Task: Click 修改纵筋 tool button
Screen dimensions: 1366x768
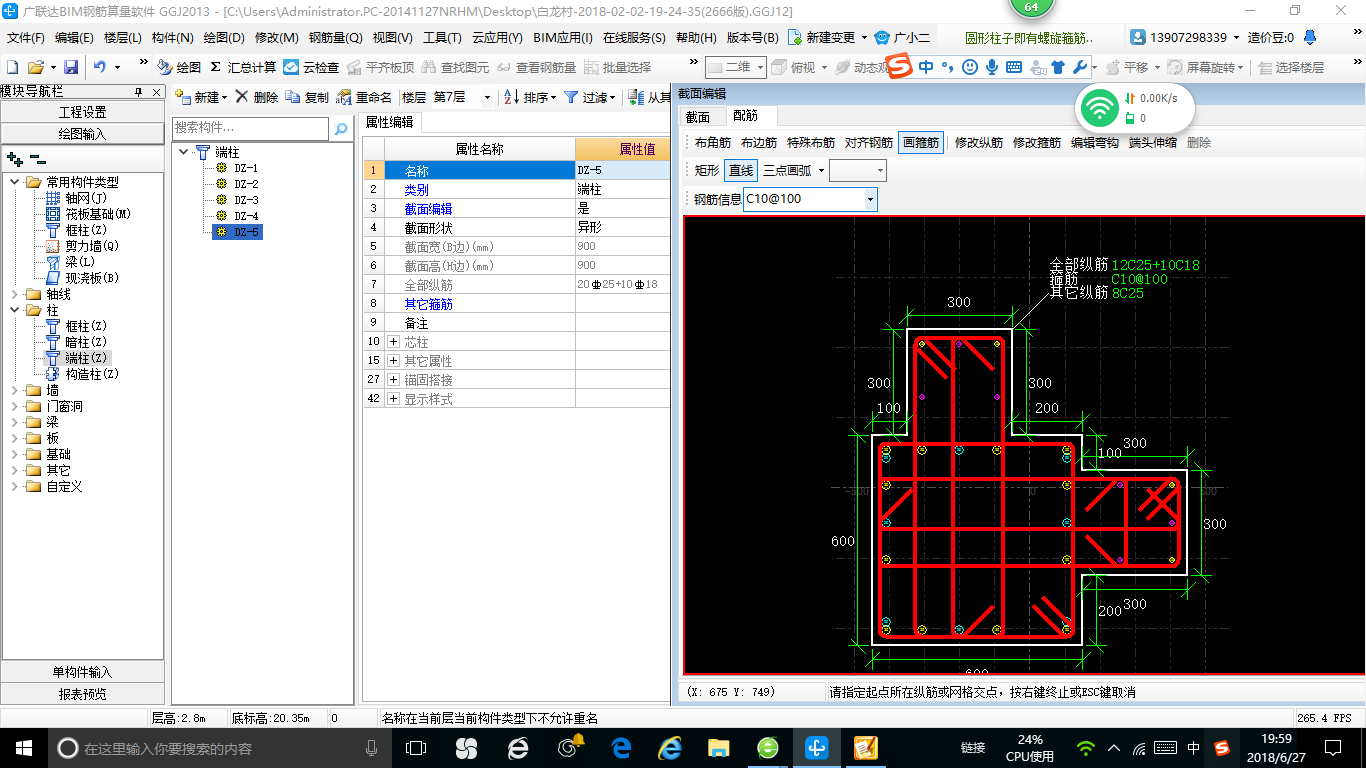Action: click(x=979, y=143)
